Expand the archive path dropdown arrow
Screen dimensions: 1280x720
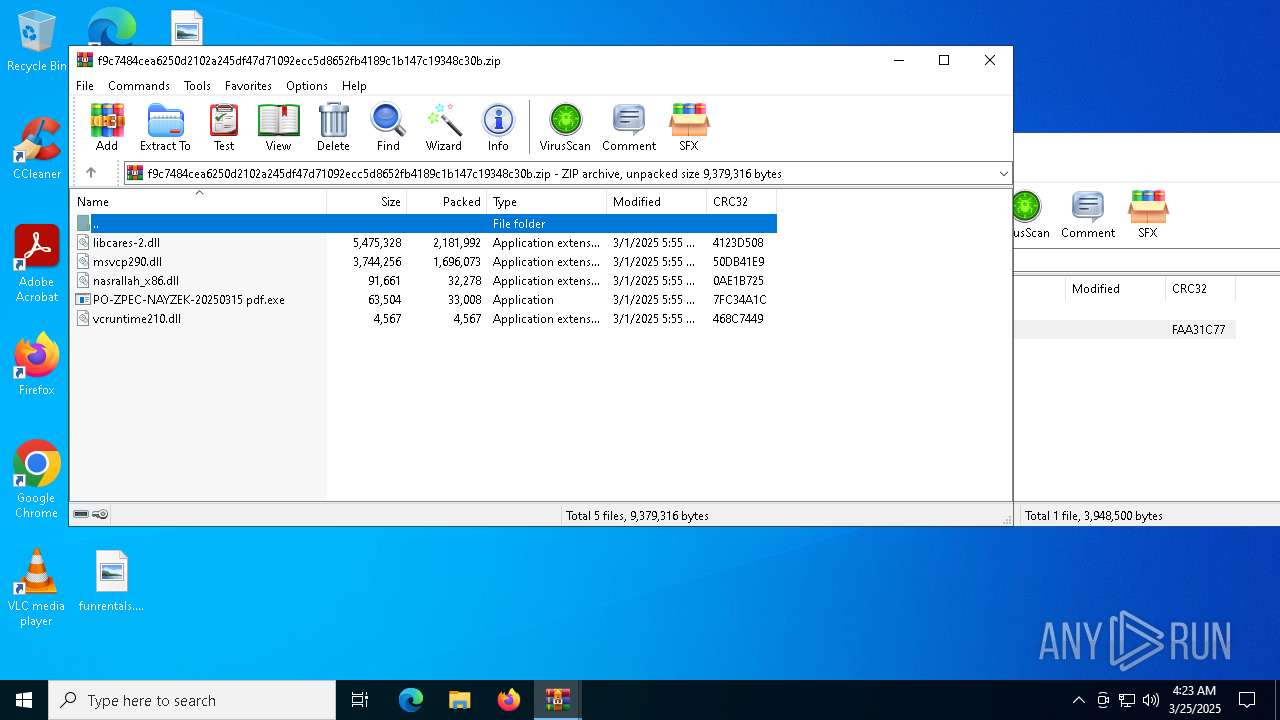click(1003, 173)
